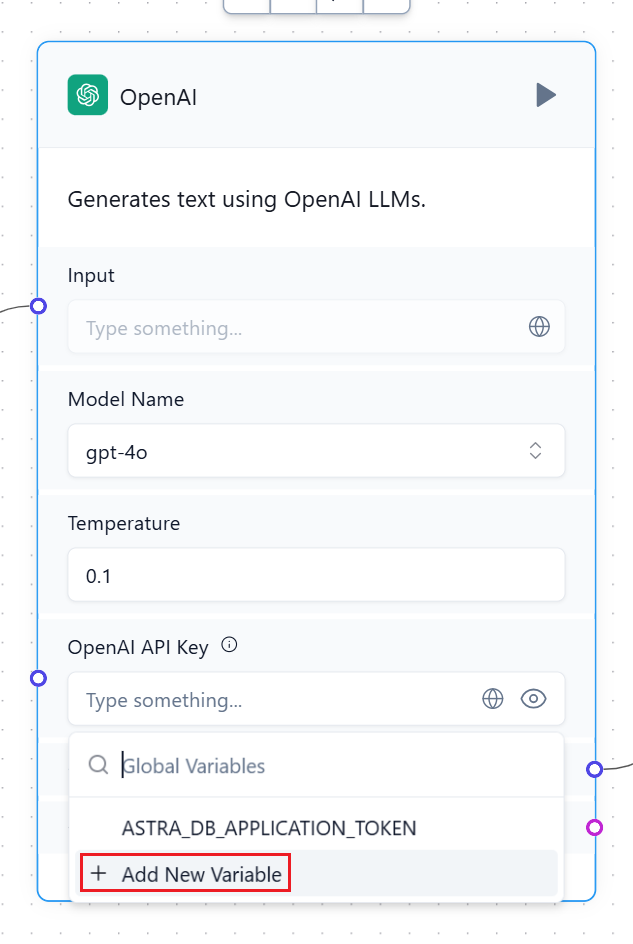Click the blue output handle on right edge

point(594,769)
